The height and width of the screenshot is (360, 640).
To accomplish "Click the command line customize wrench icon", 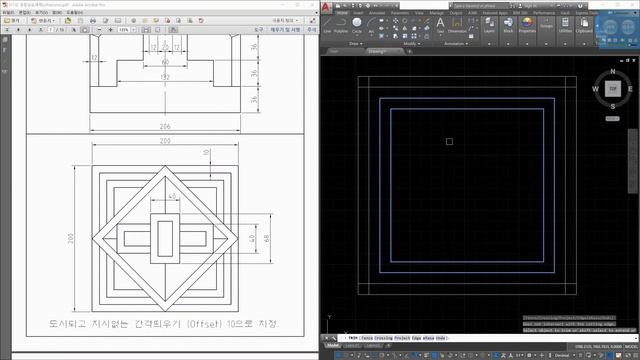I will (x=334, y=338).
